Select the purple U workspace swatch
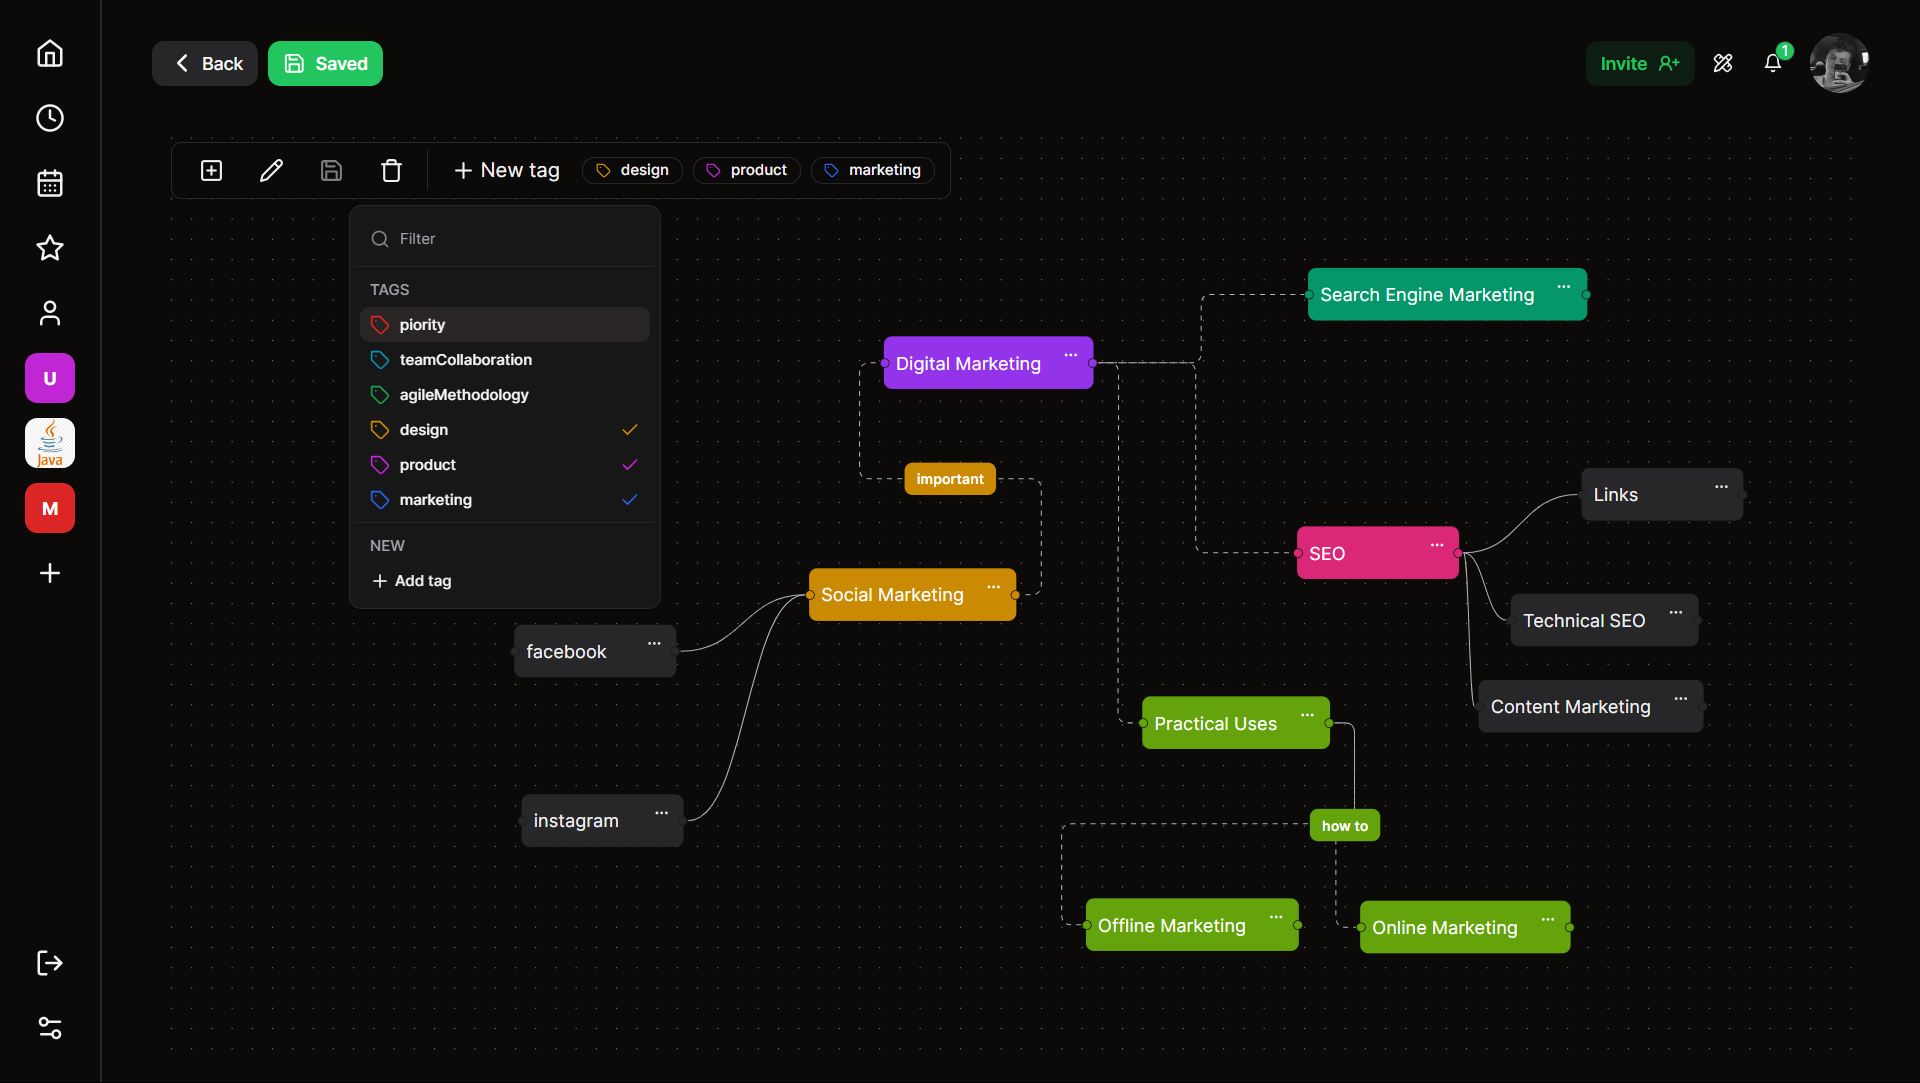1920x1083 pixels. pyautogui.click(x=50, y=378)
